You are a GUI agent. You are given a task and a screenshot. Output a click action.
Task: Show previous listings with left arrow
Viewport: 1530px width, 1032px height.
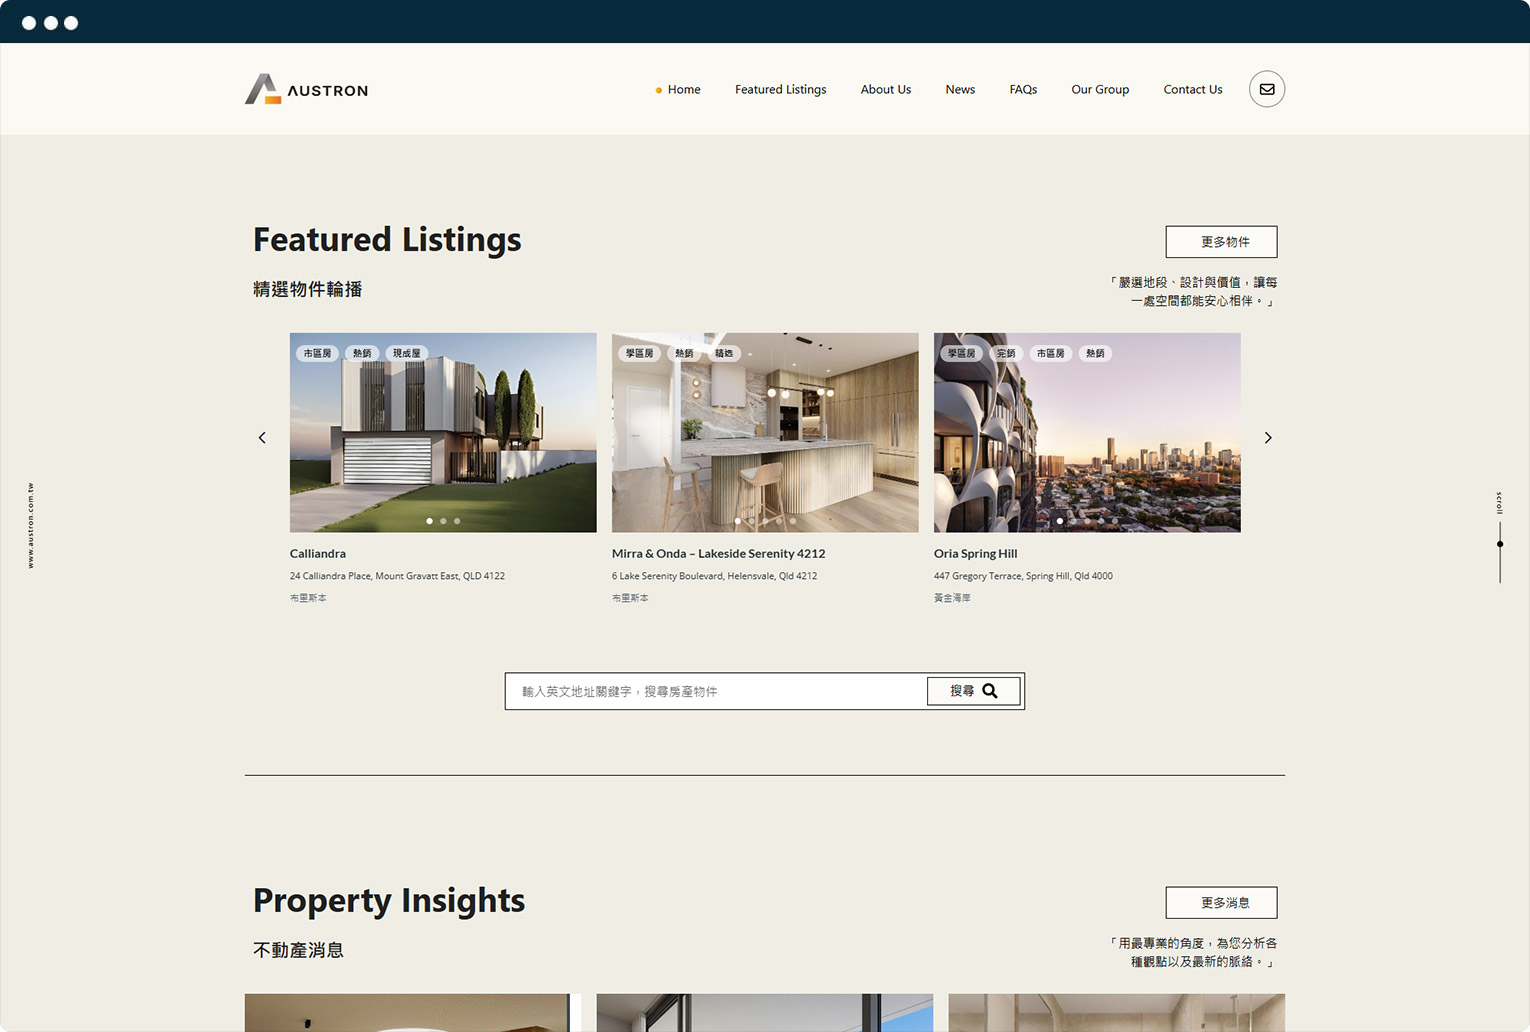262,438
